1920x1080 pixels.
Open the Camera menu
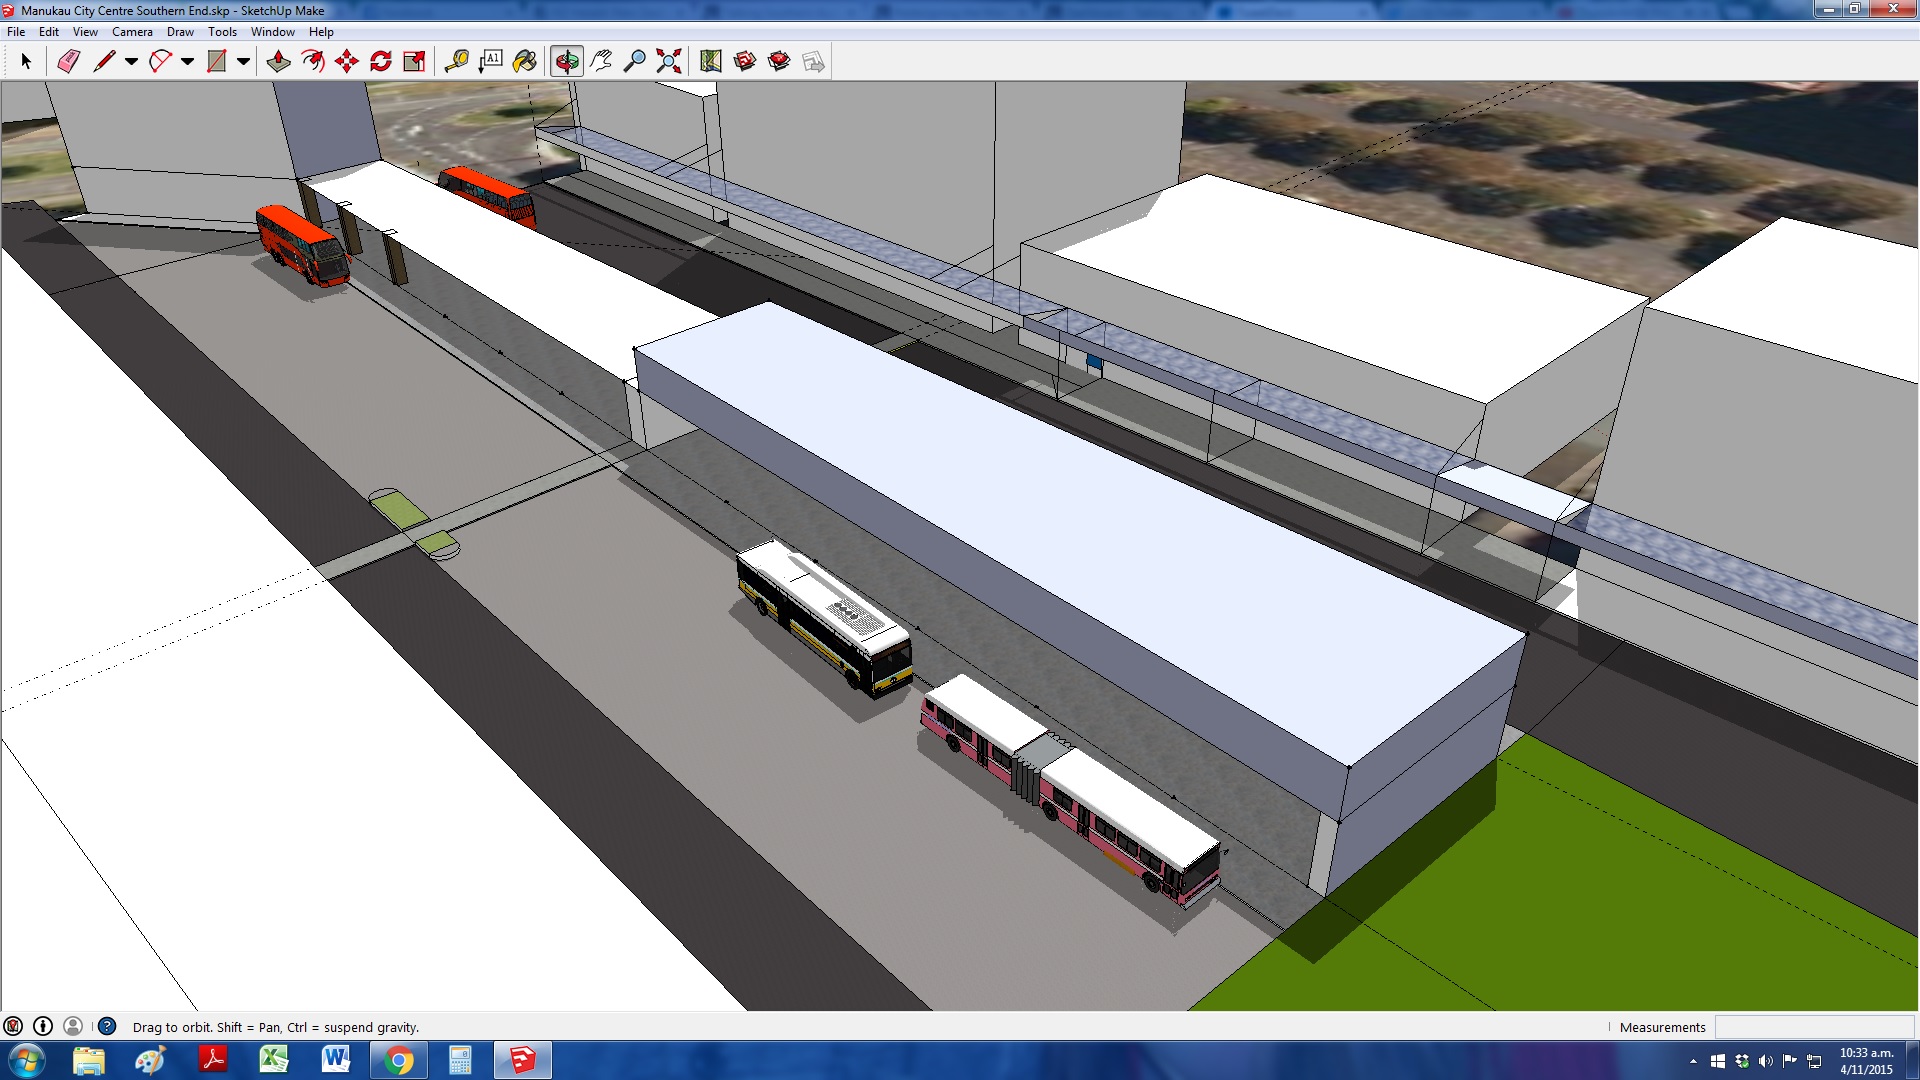click(132, 32)
